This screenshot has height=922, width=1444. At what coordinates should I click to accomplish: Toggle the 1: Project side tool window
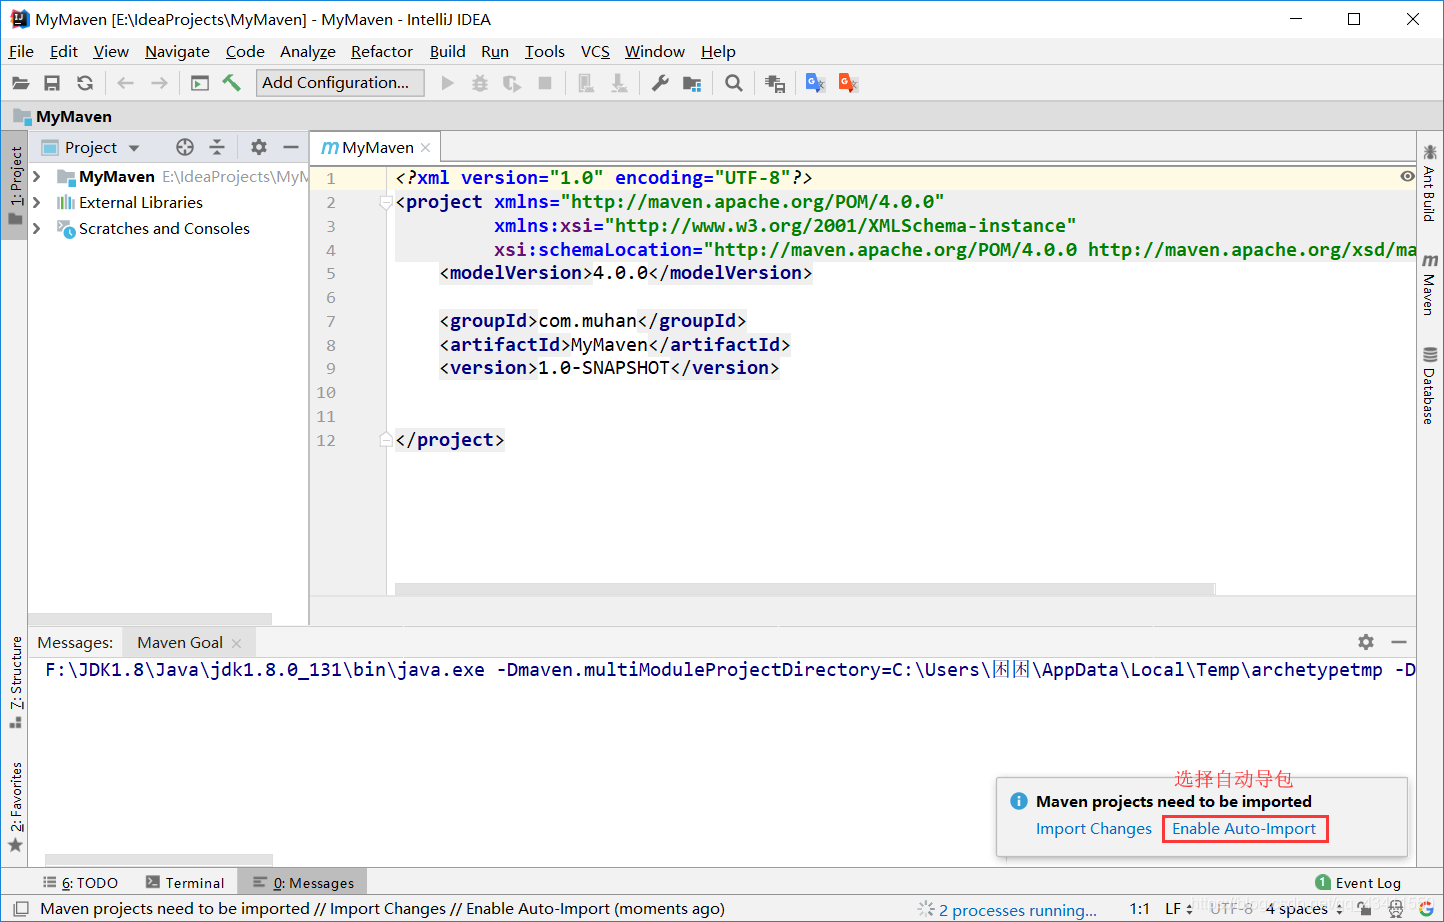pos(15,185)
